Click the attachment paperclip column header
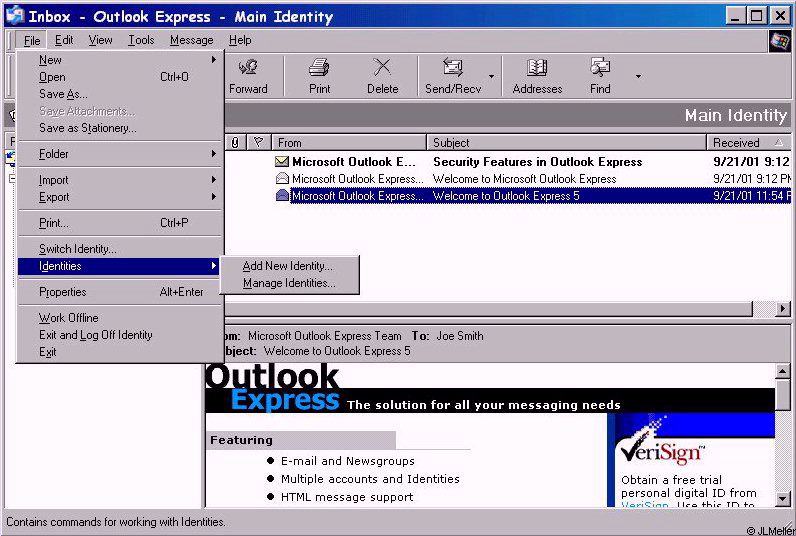Image resolution: width=796 pixels, height=536 pixels. coord(235,143)
